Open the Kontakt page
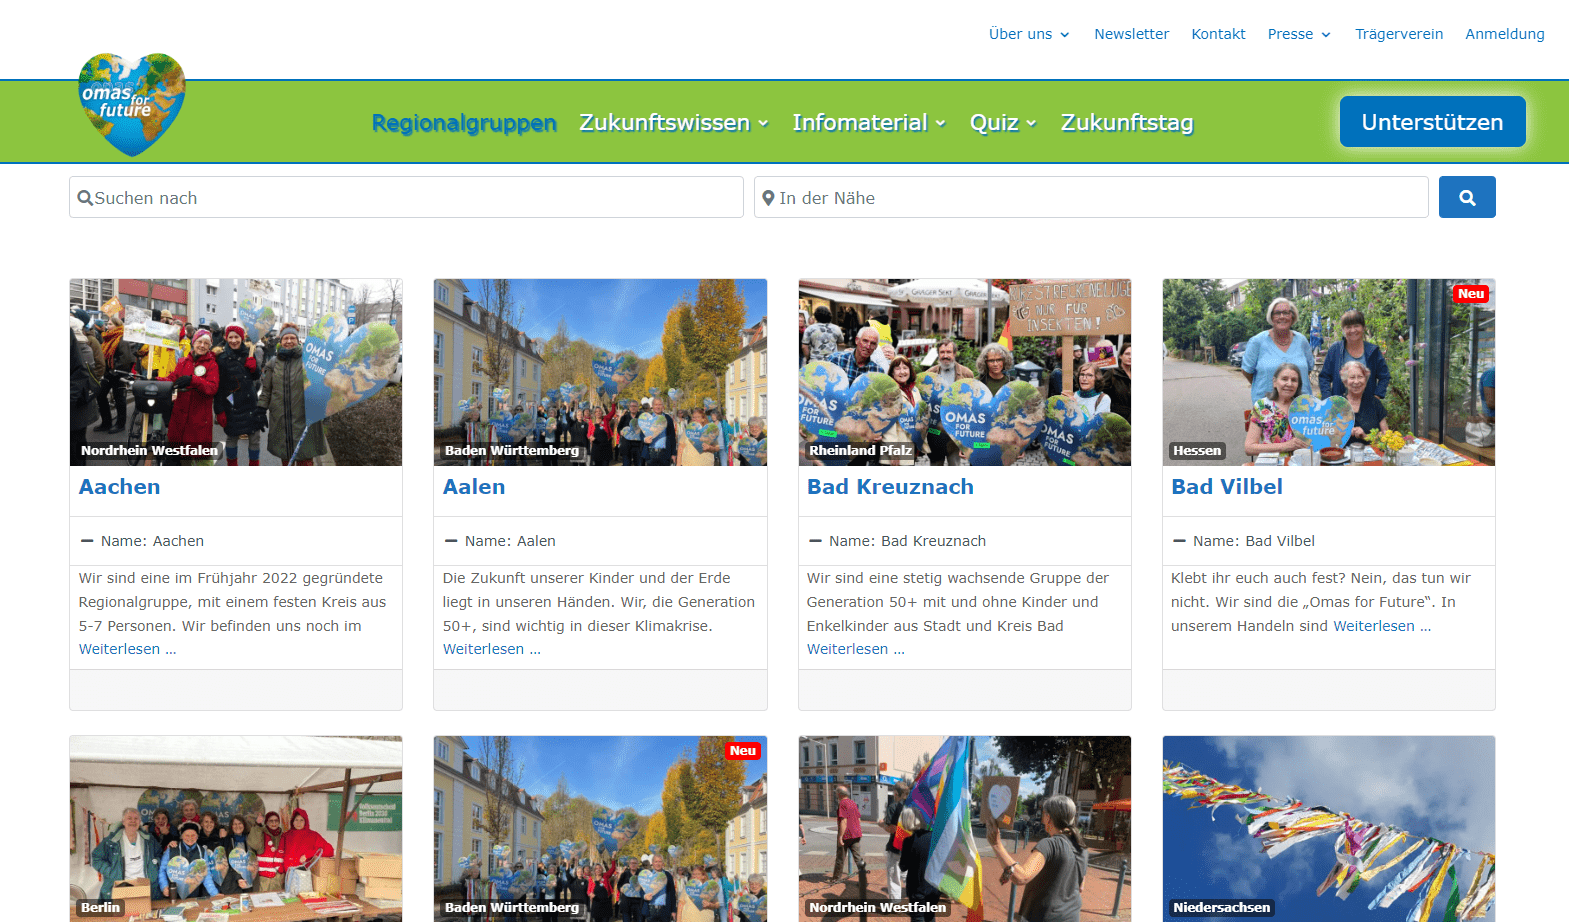The image size is (1569, 922). coord(1218,34)
